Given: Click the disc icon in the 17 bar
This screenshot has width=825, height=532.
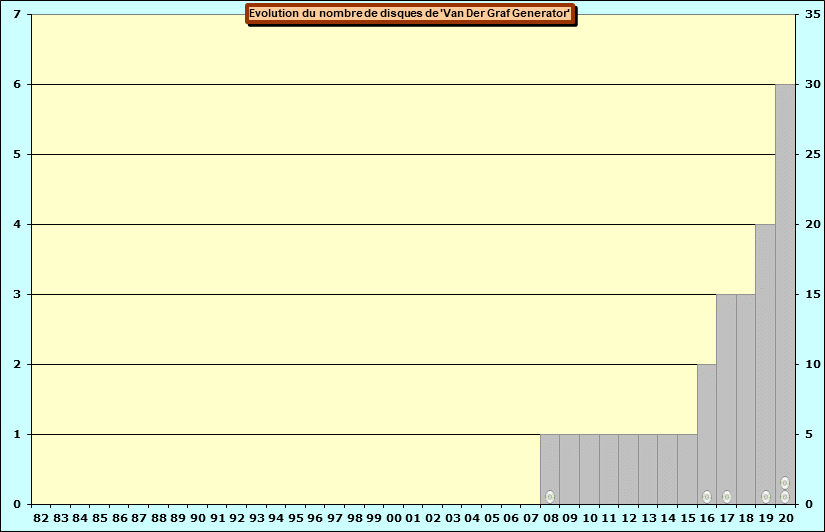Looking at the screenshot, I should (727, 496).
